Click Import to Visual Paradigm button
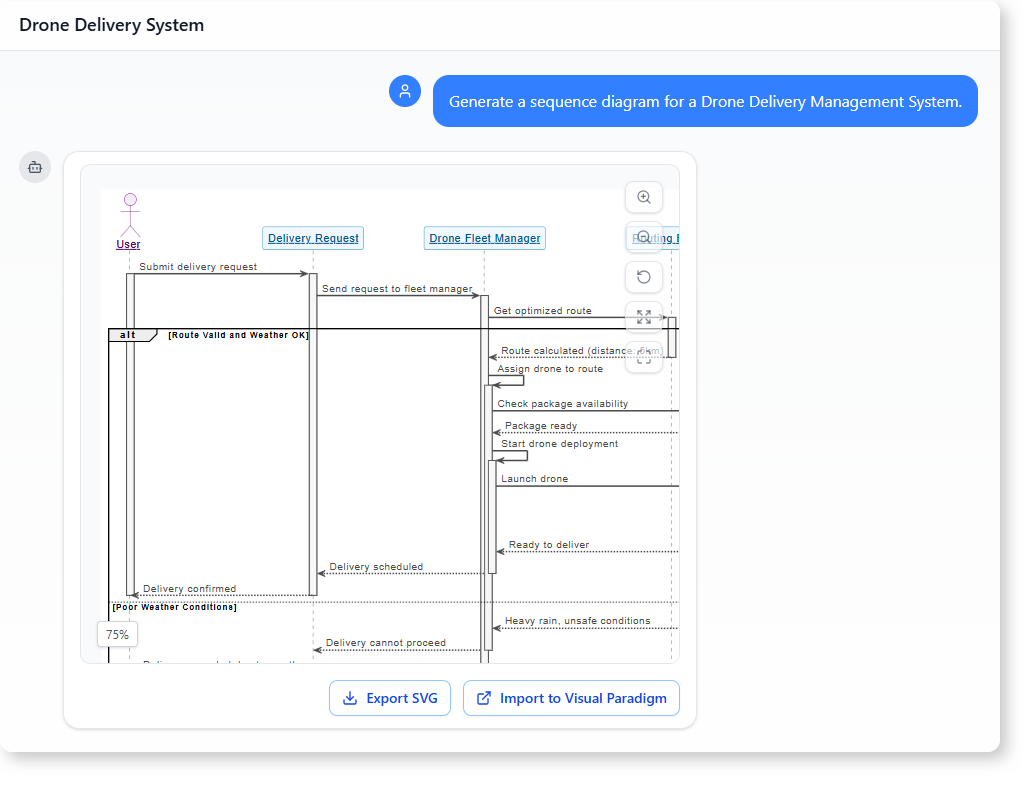 pyautogui.click(x=571, y=698)
